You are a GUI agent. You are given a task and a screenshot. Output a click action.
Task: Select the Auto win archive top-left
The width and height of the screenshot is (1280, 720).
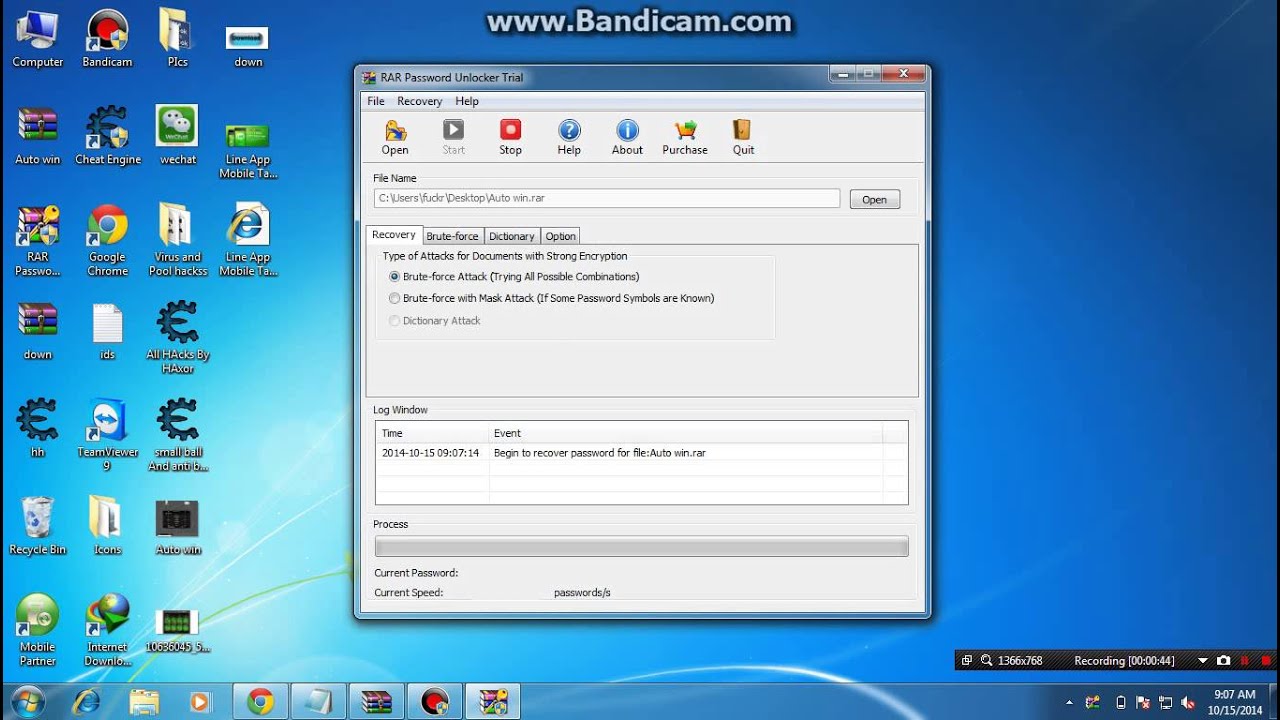point(38,136)
